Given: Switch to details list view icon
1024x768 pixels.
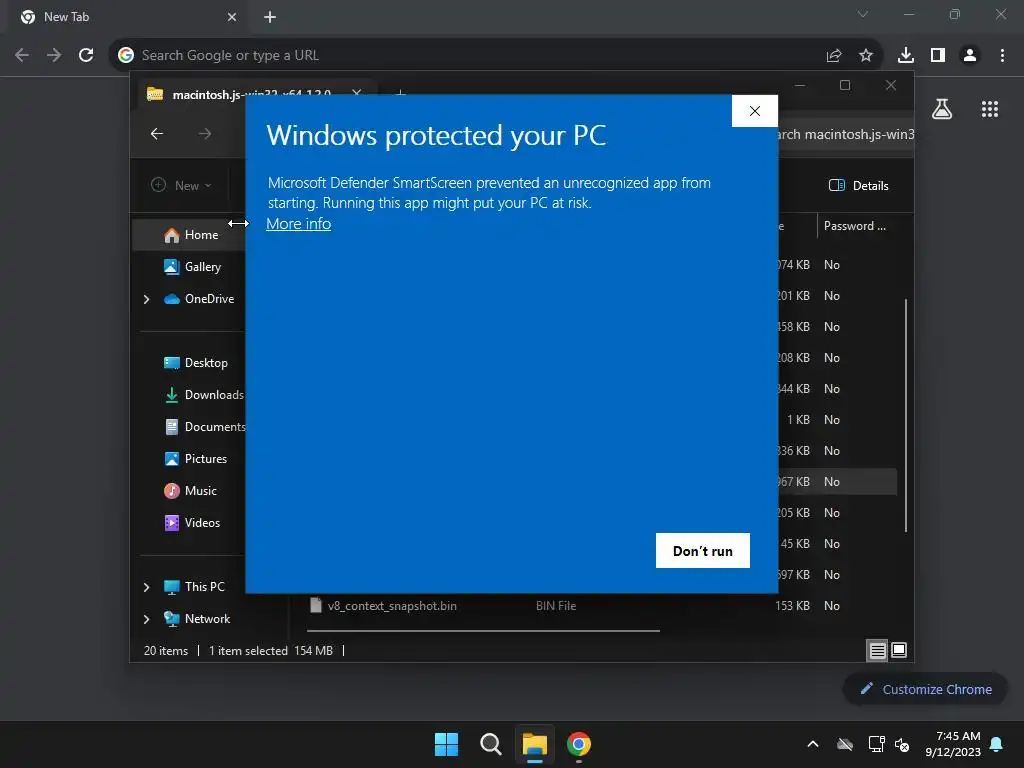Looking at the screenshot, I should pos(877,650).
